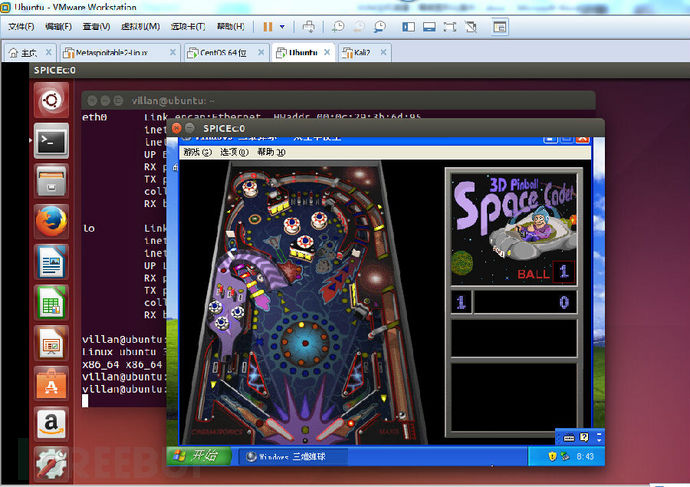Open VMware 编辑(E) menu
The image size is (690, 487).
point(58,27)
